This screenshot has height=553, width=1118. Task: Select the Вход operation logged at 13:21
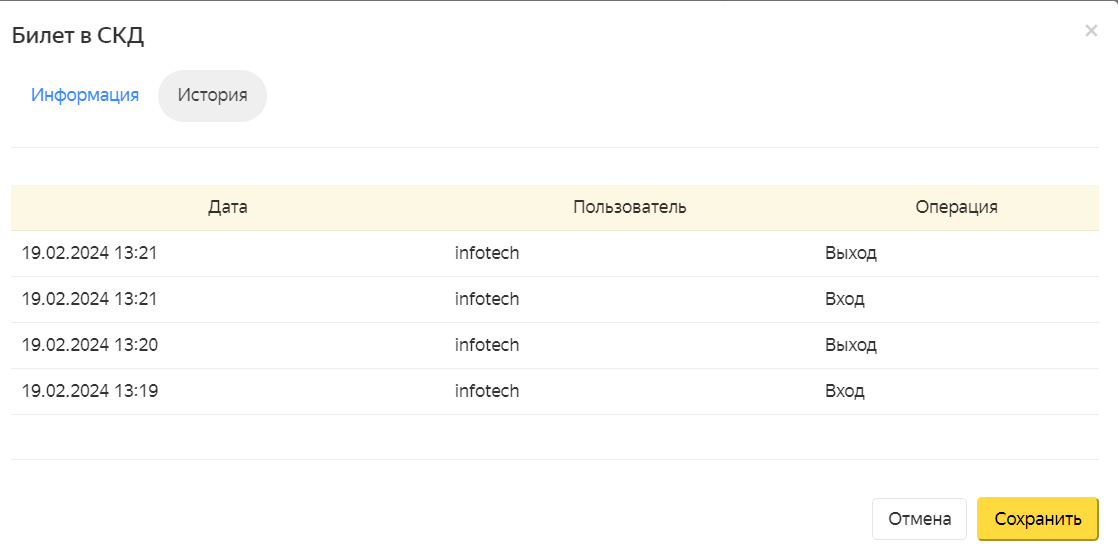(845, 299)
